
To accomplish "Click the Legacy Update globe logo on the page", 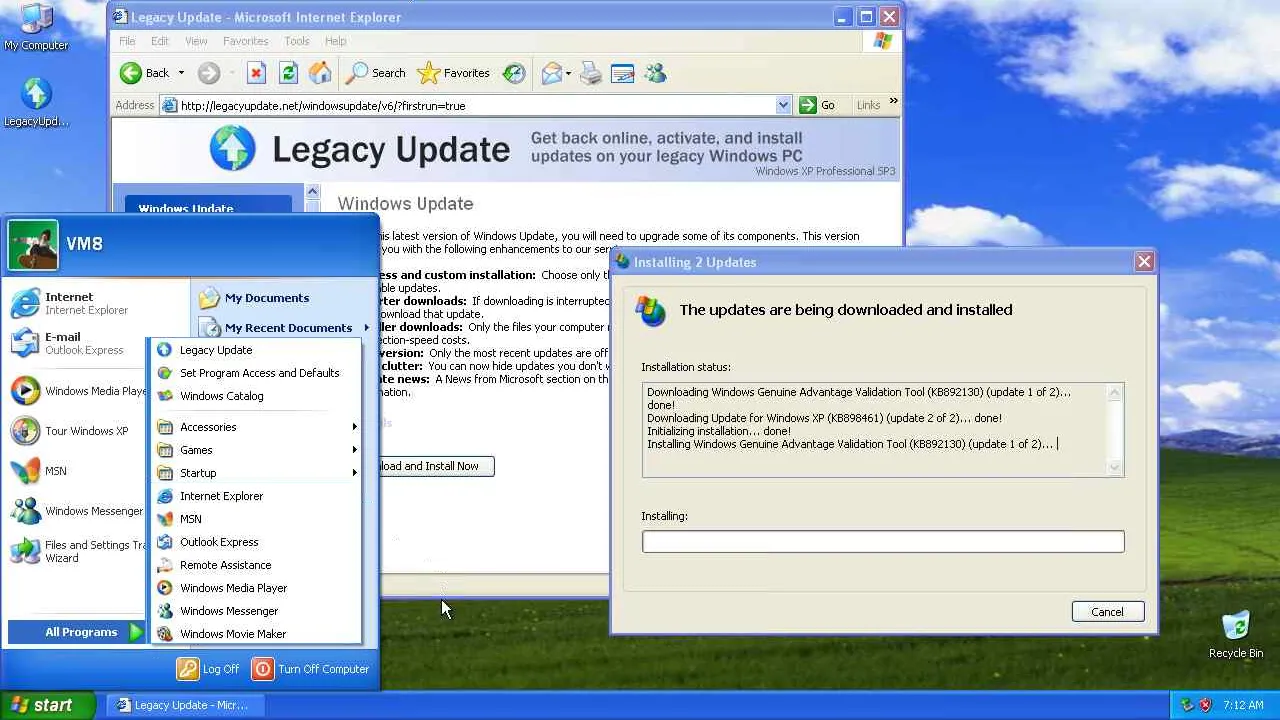I will [232, 149].
